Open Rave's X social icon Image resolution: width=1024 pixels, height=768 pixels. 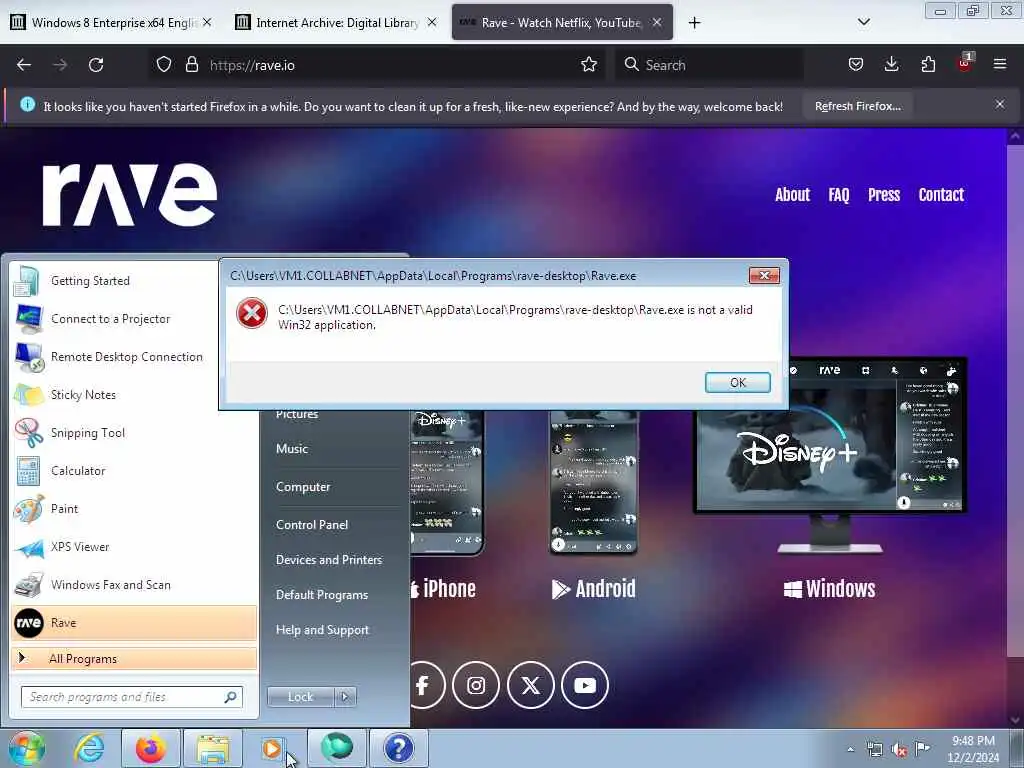pyautogui.click(x=530, y=685)
